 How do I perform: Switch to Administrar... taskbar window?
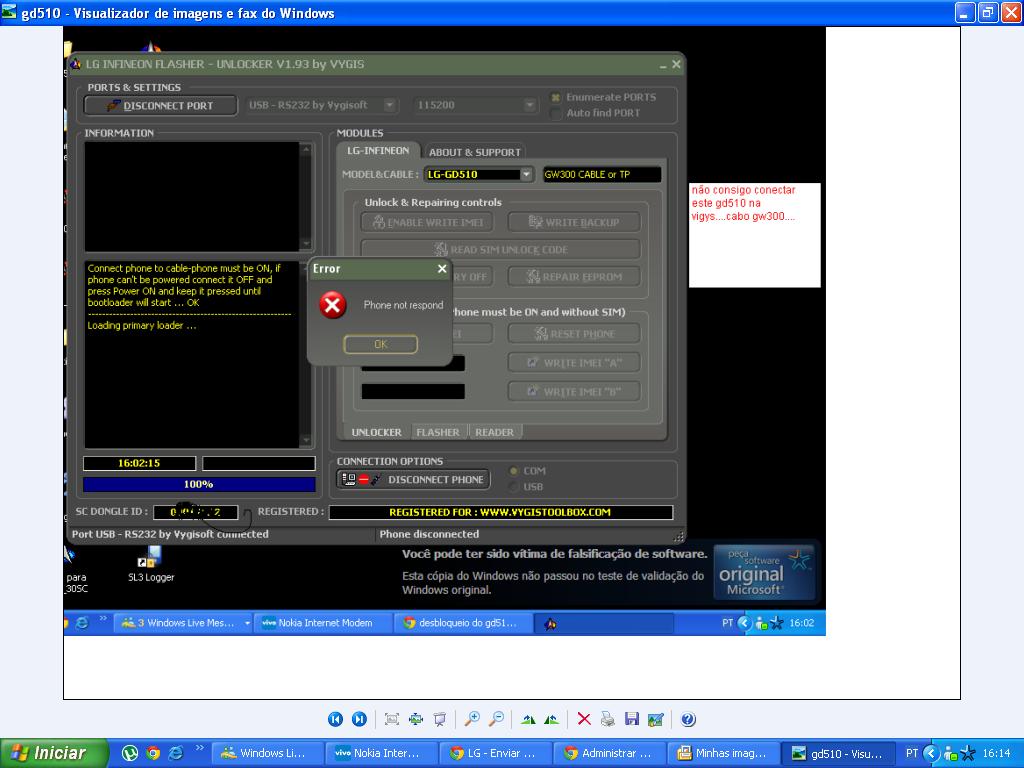coord(610,753)
